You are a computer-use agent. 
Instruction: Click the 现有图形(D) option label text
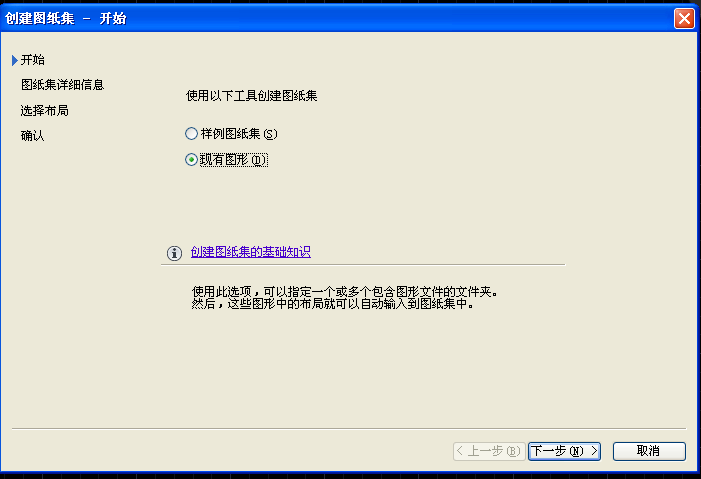point(234,159)
